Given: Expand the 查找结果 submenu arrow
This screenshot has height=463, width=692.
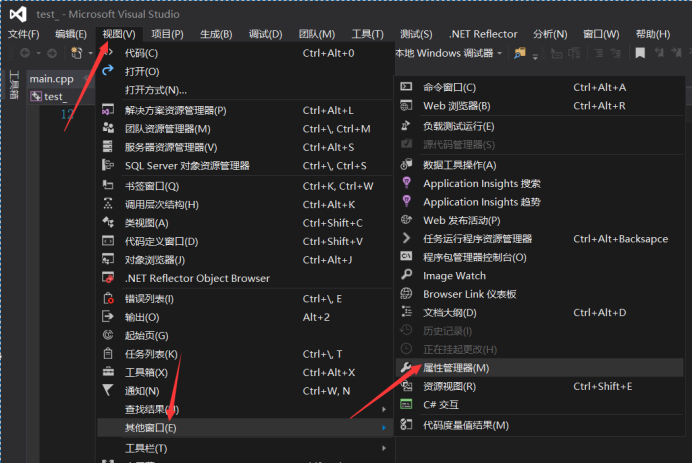Looking at the screenshot, I should pyautogui.click(x=384, y=410).
